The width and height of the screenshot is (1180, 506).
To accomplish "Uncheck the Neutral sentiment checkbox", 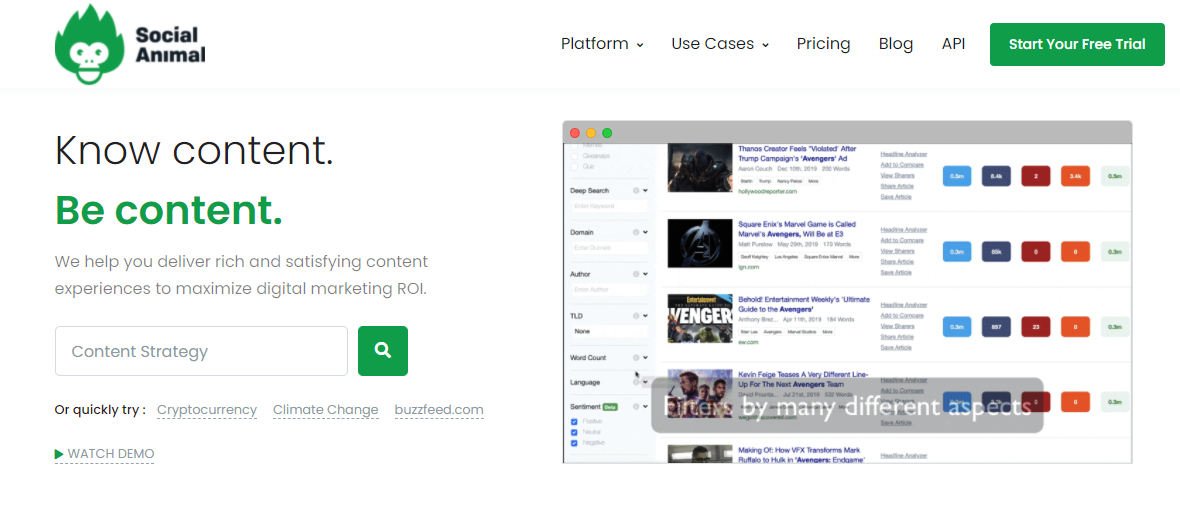I will click(x=573, y=432).
